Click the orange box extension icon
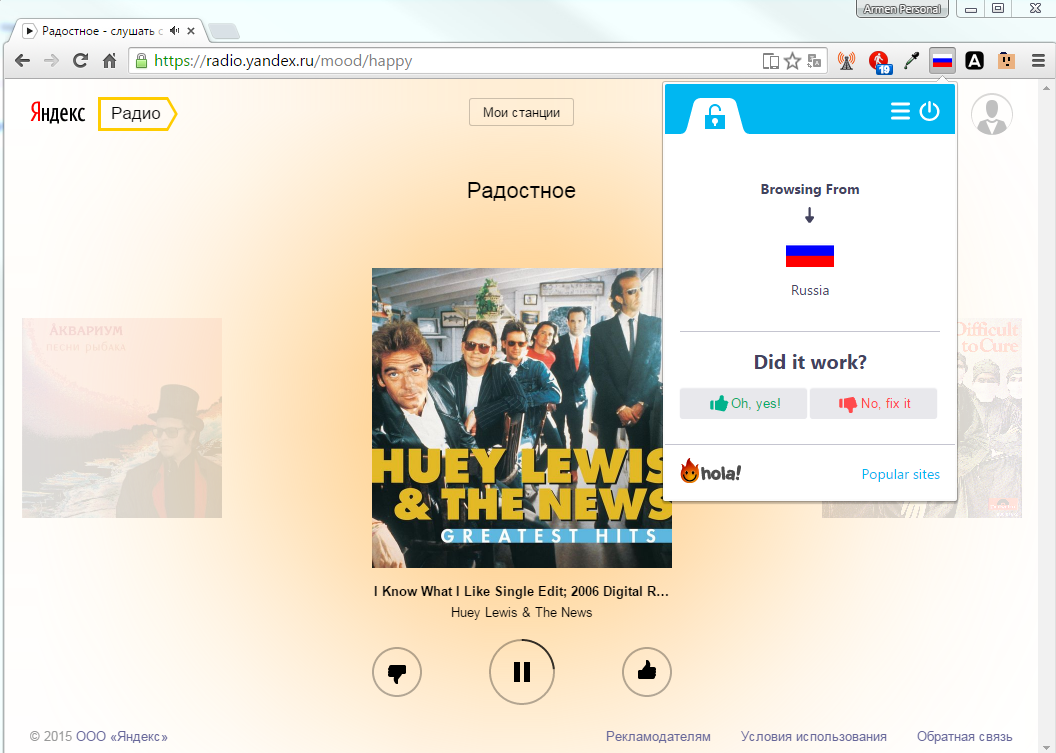1056x753 pixels. (x=1006, y=61)
